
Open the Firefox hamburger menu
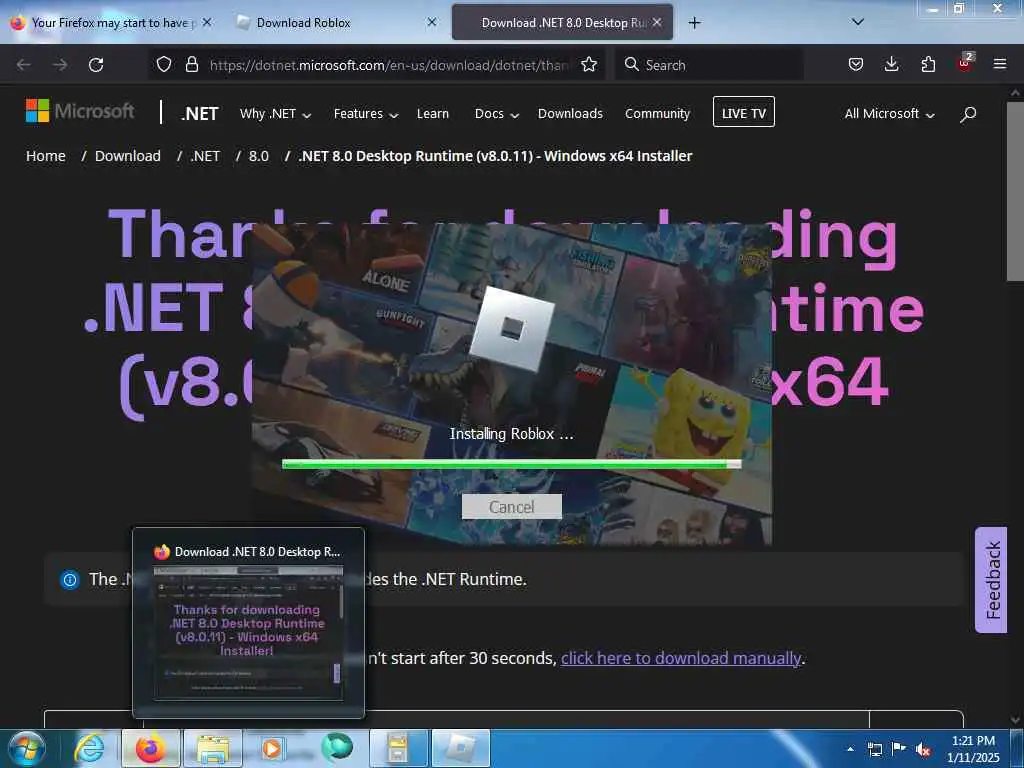coord(999,65)
